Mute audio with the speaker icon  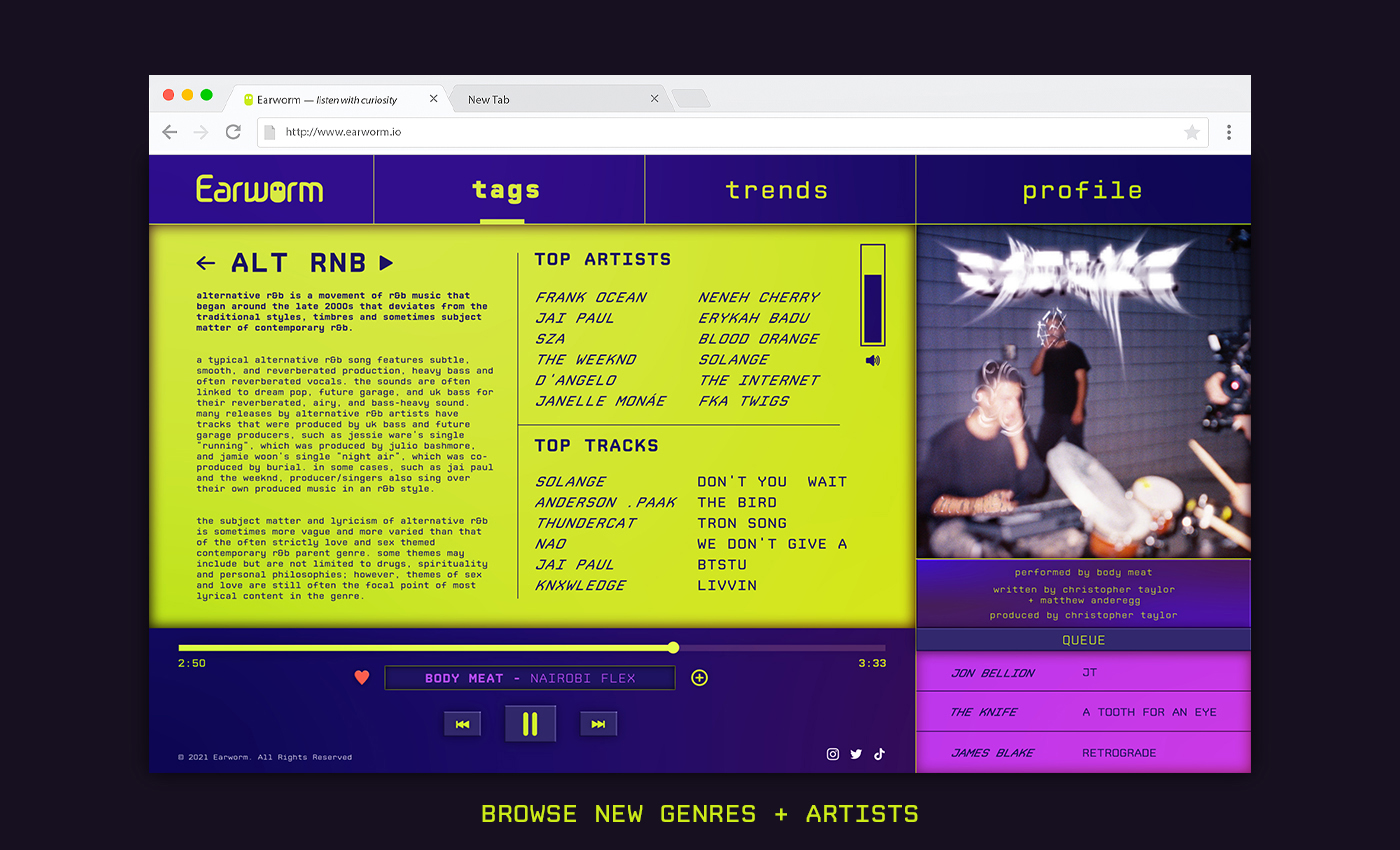pyautogui.click(x=873, y=360)
